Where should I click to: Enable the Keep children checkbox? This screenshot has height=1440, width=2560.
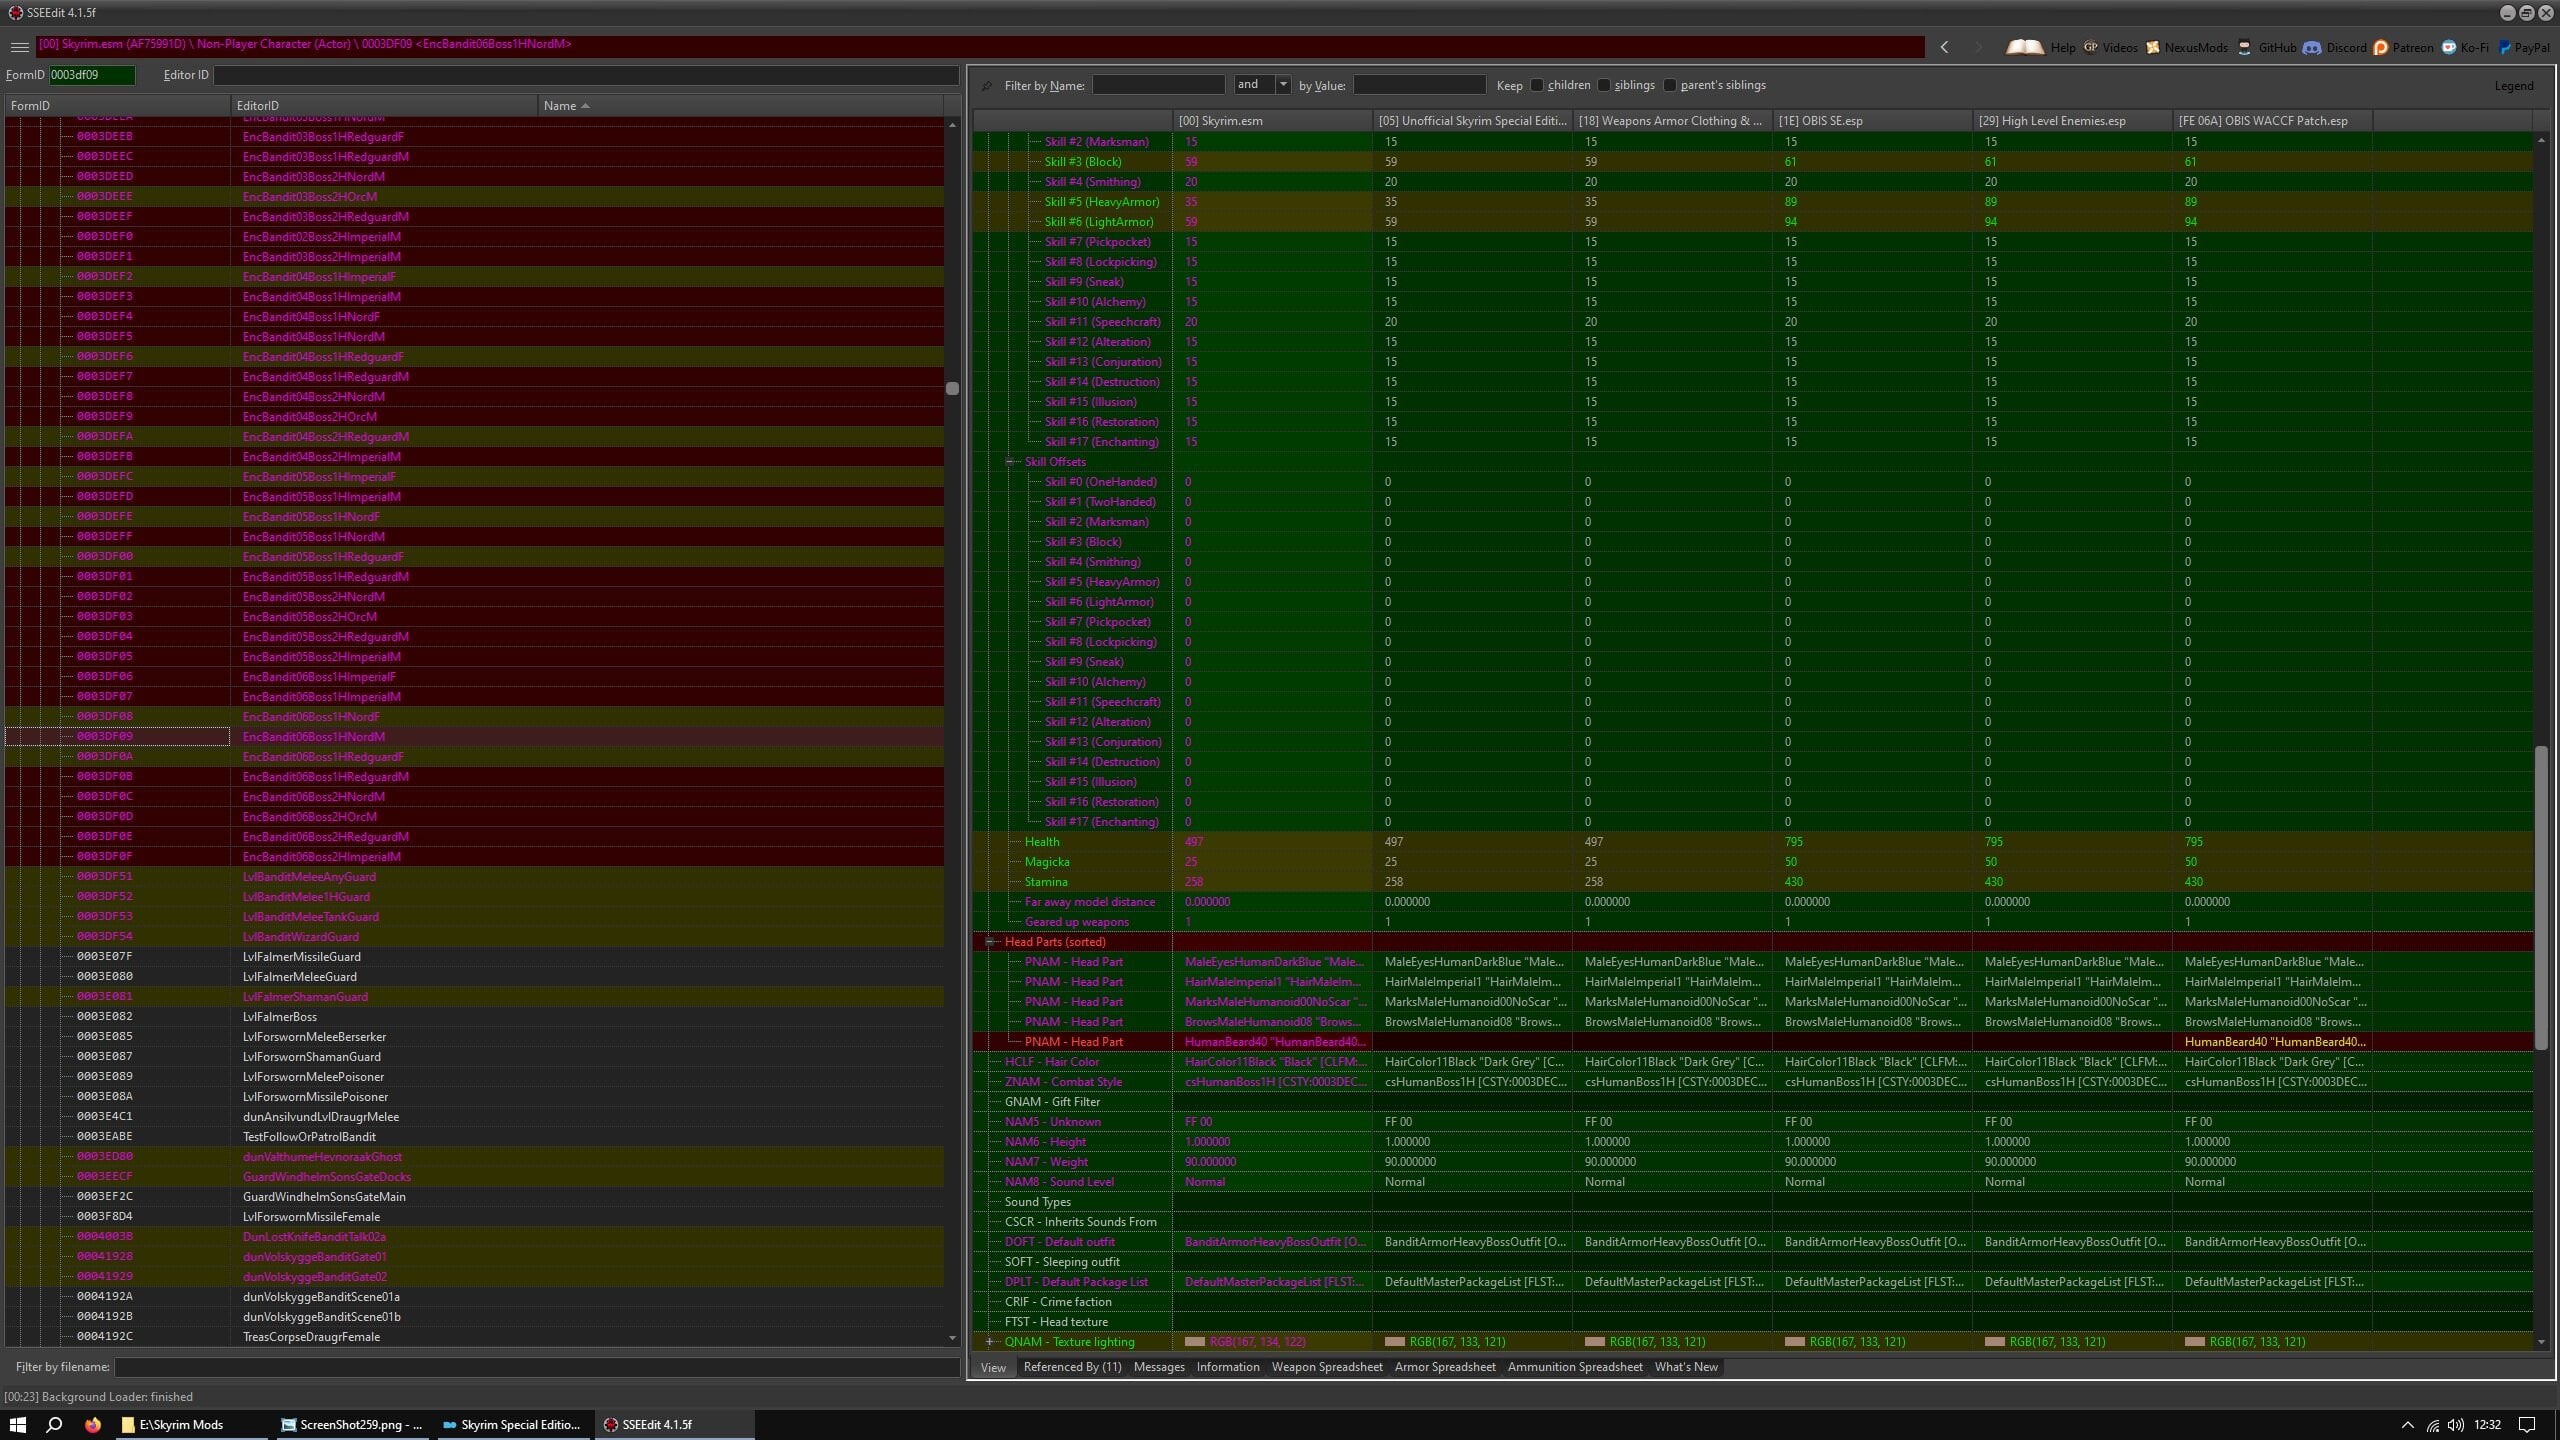click(x=1537, y=85)
